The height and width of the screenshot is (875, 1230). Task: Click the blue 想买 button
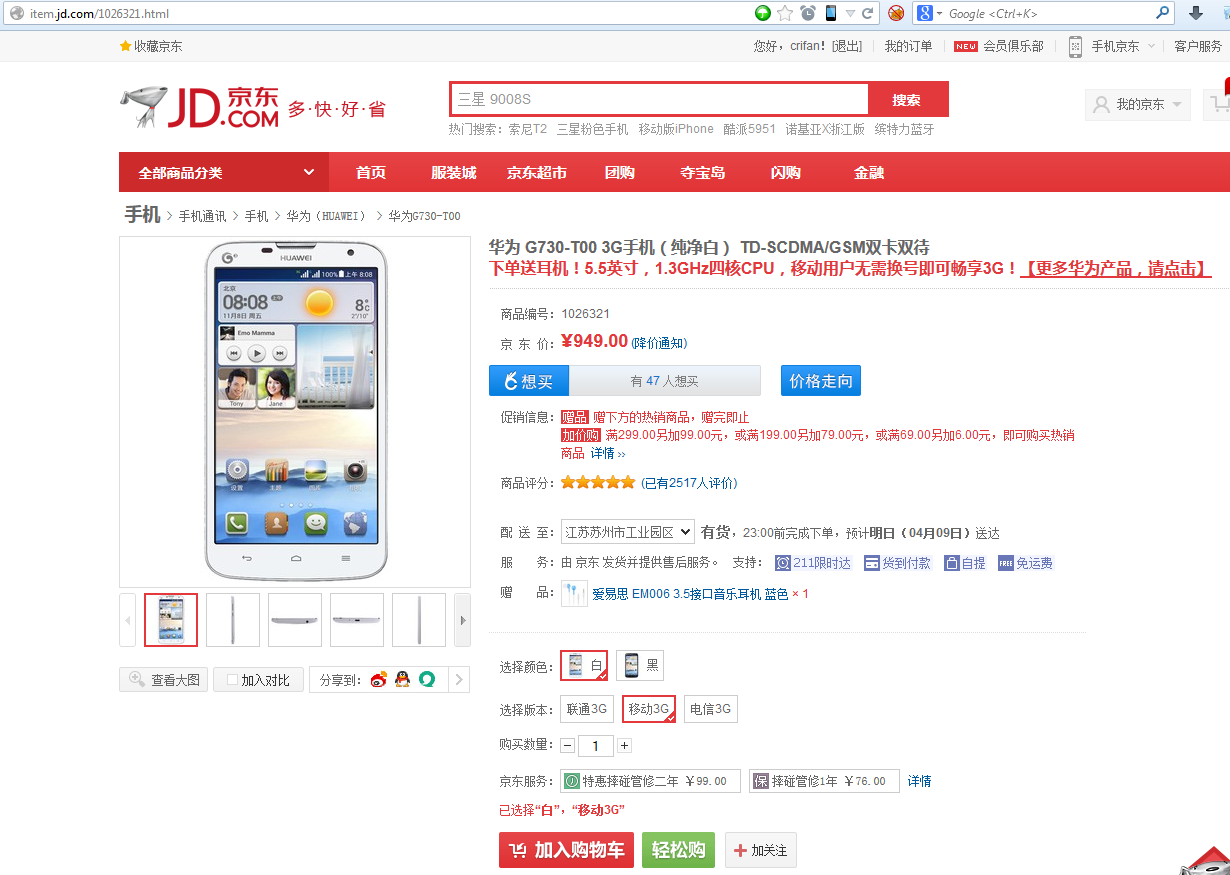pos(529,381)
